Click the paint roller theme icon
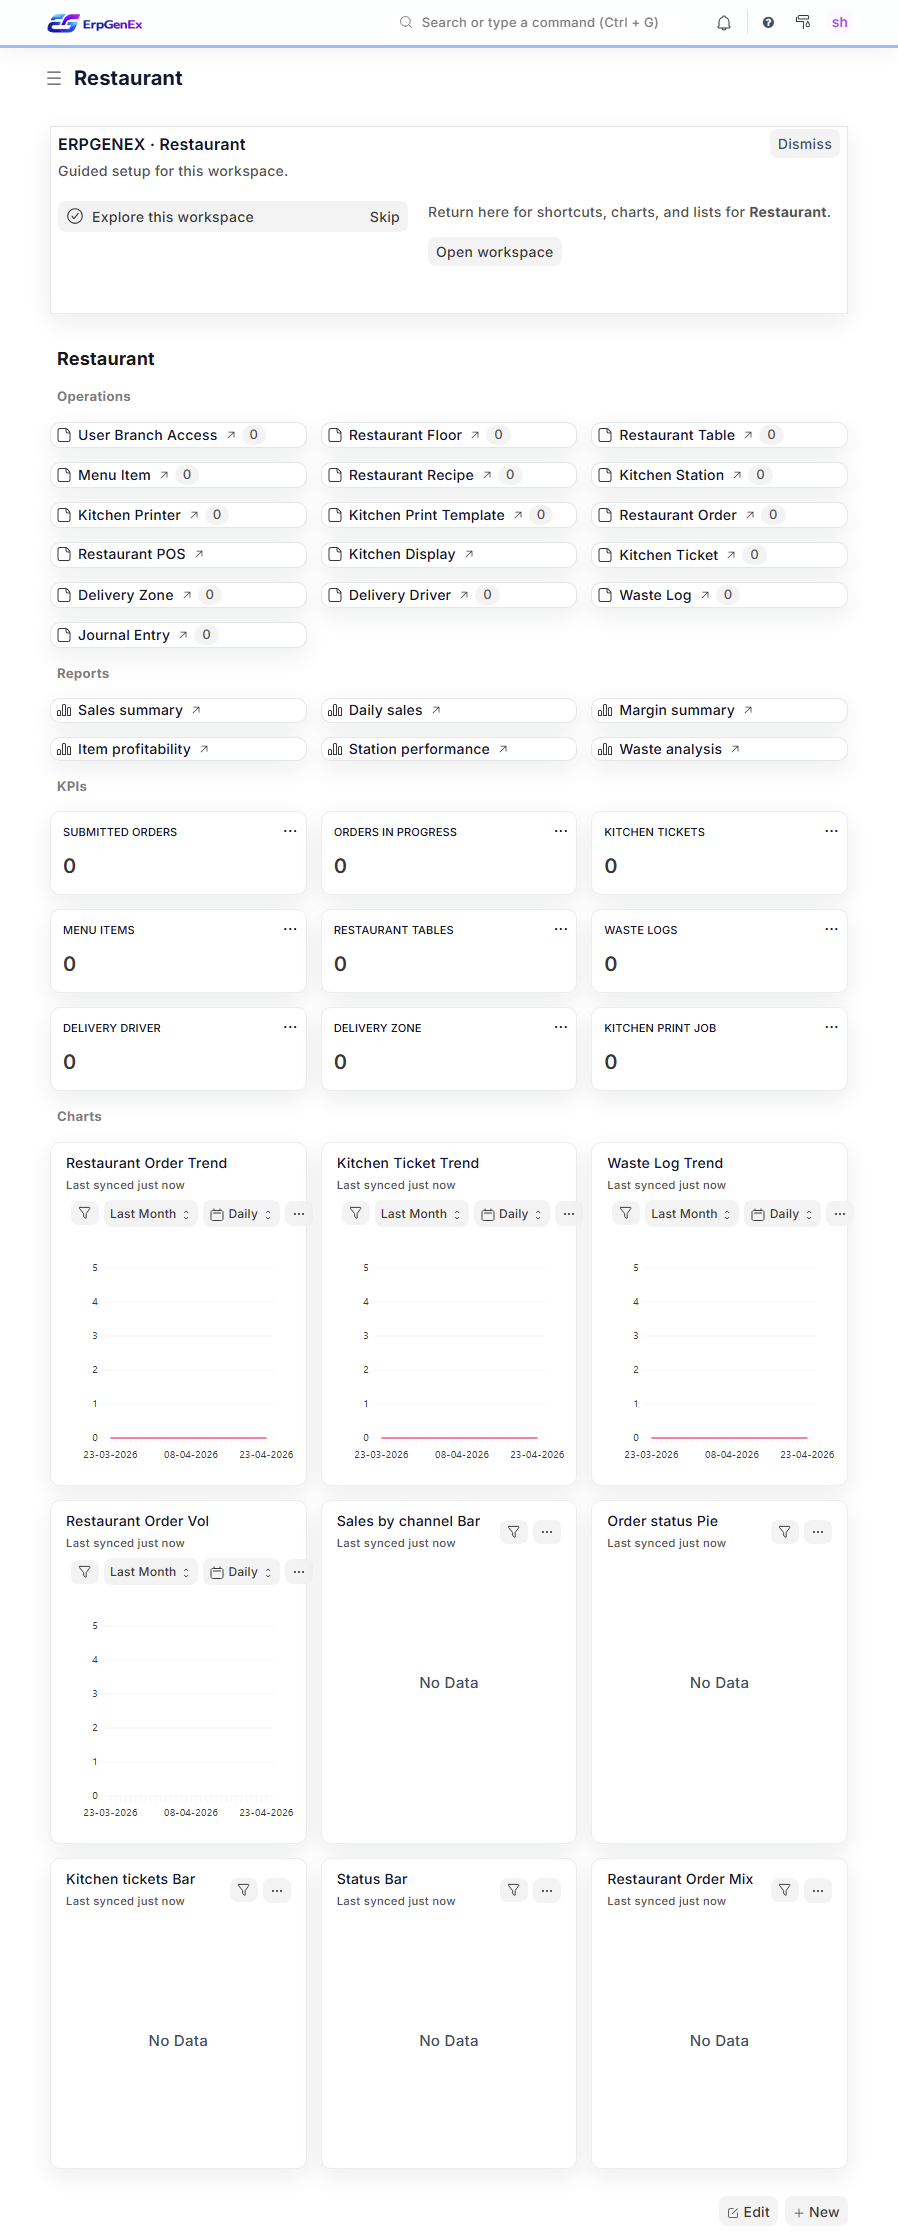This screenshot has width=898, height=2232. (803, 22)
